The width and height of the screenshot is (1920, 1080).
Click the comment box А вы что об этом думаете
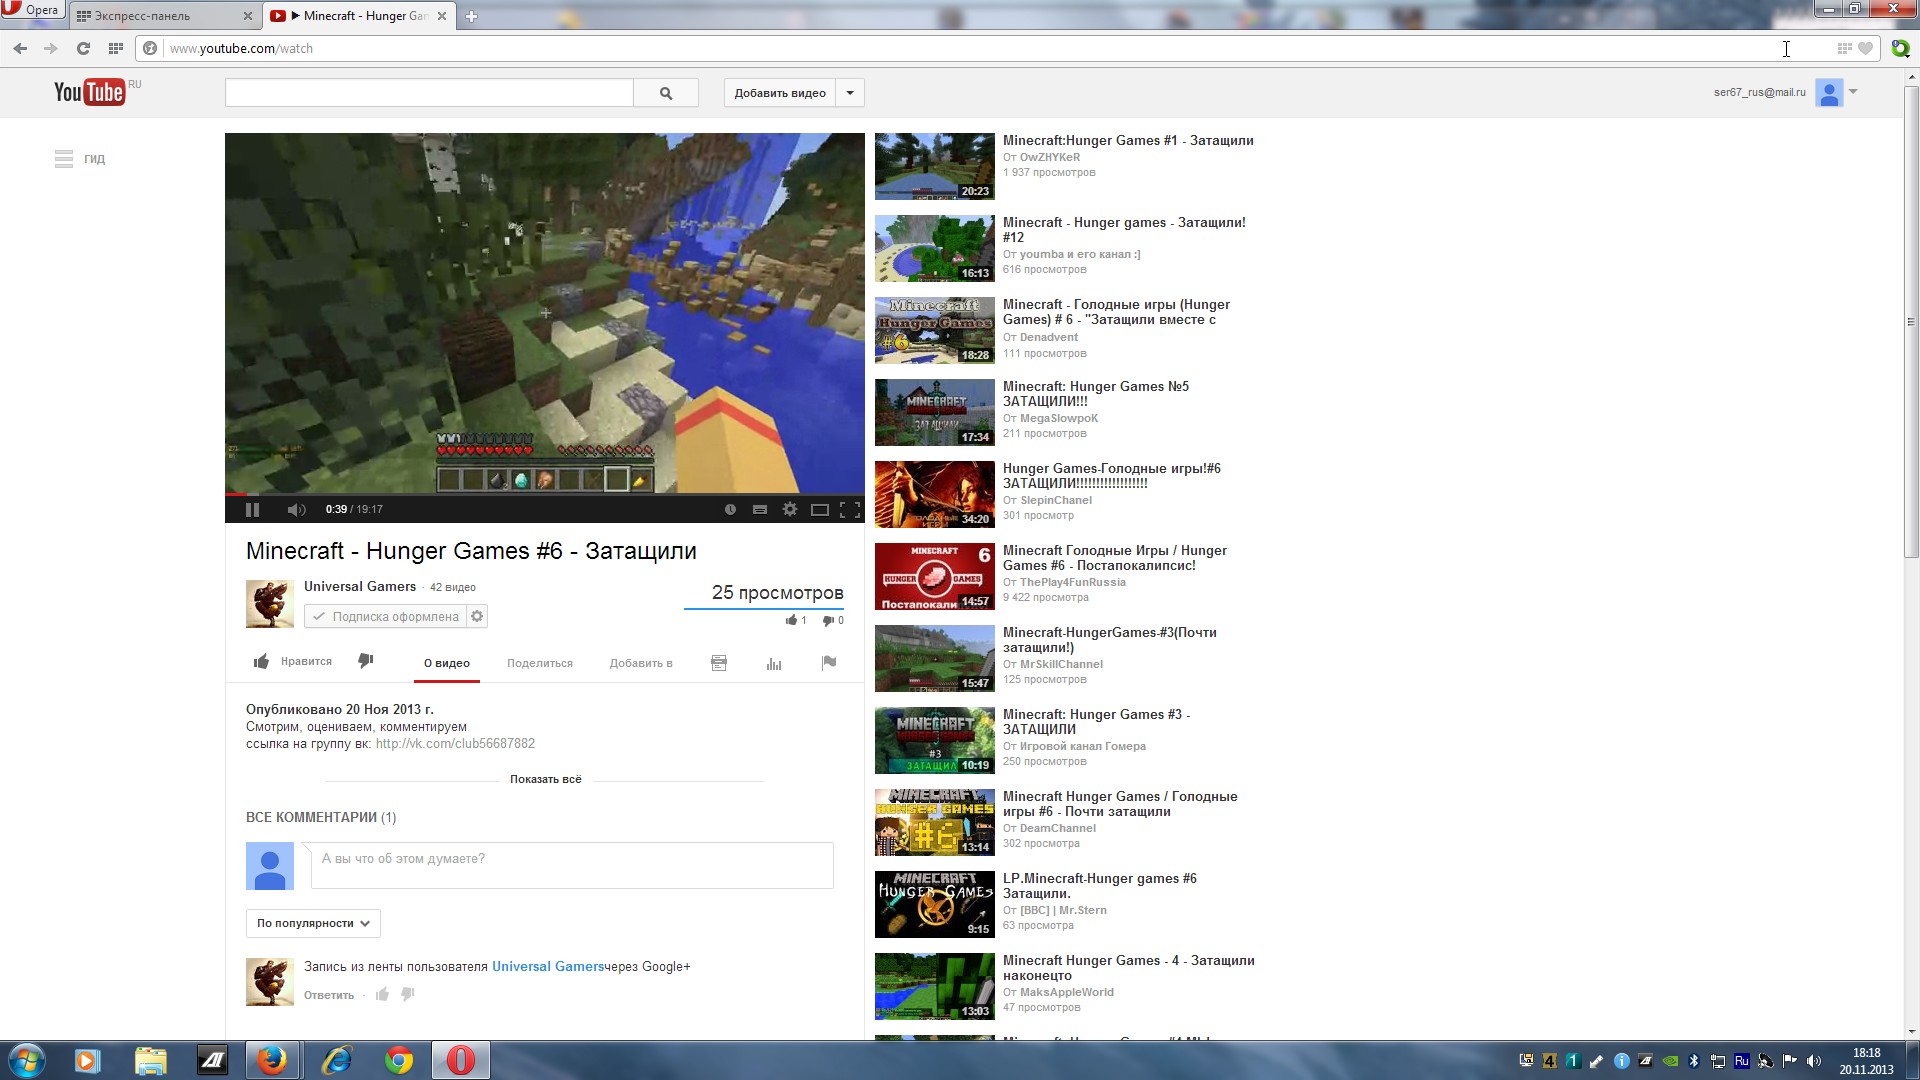point(572,865)
